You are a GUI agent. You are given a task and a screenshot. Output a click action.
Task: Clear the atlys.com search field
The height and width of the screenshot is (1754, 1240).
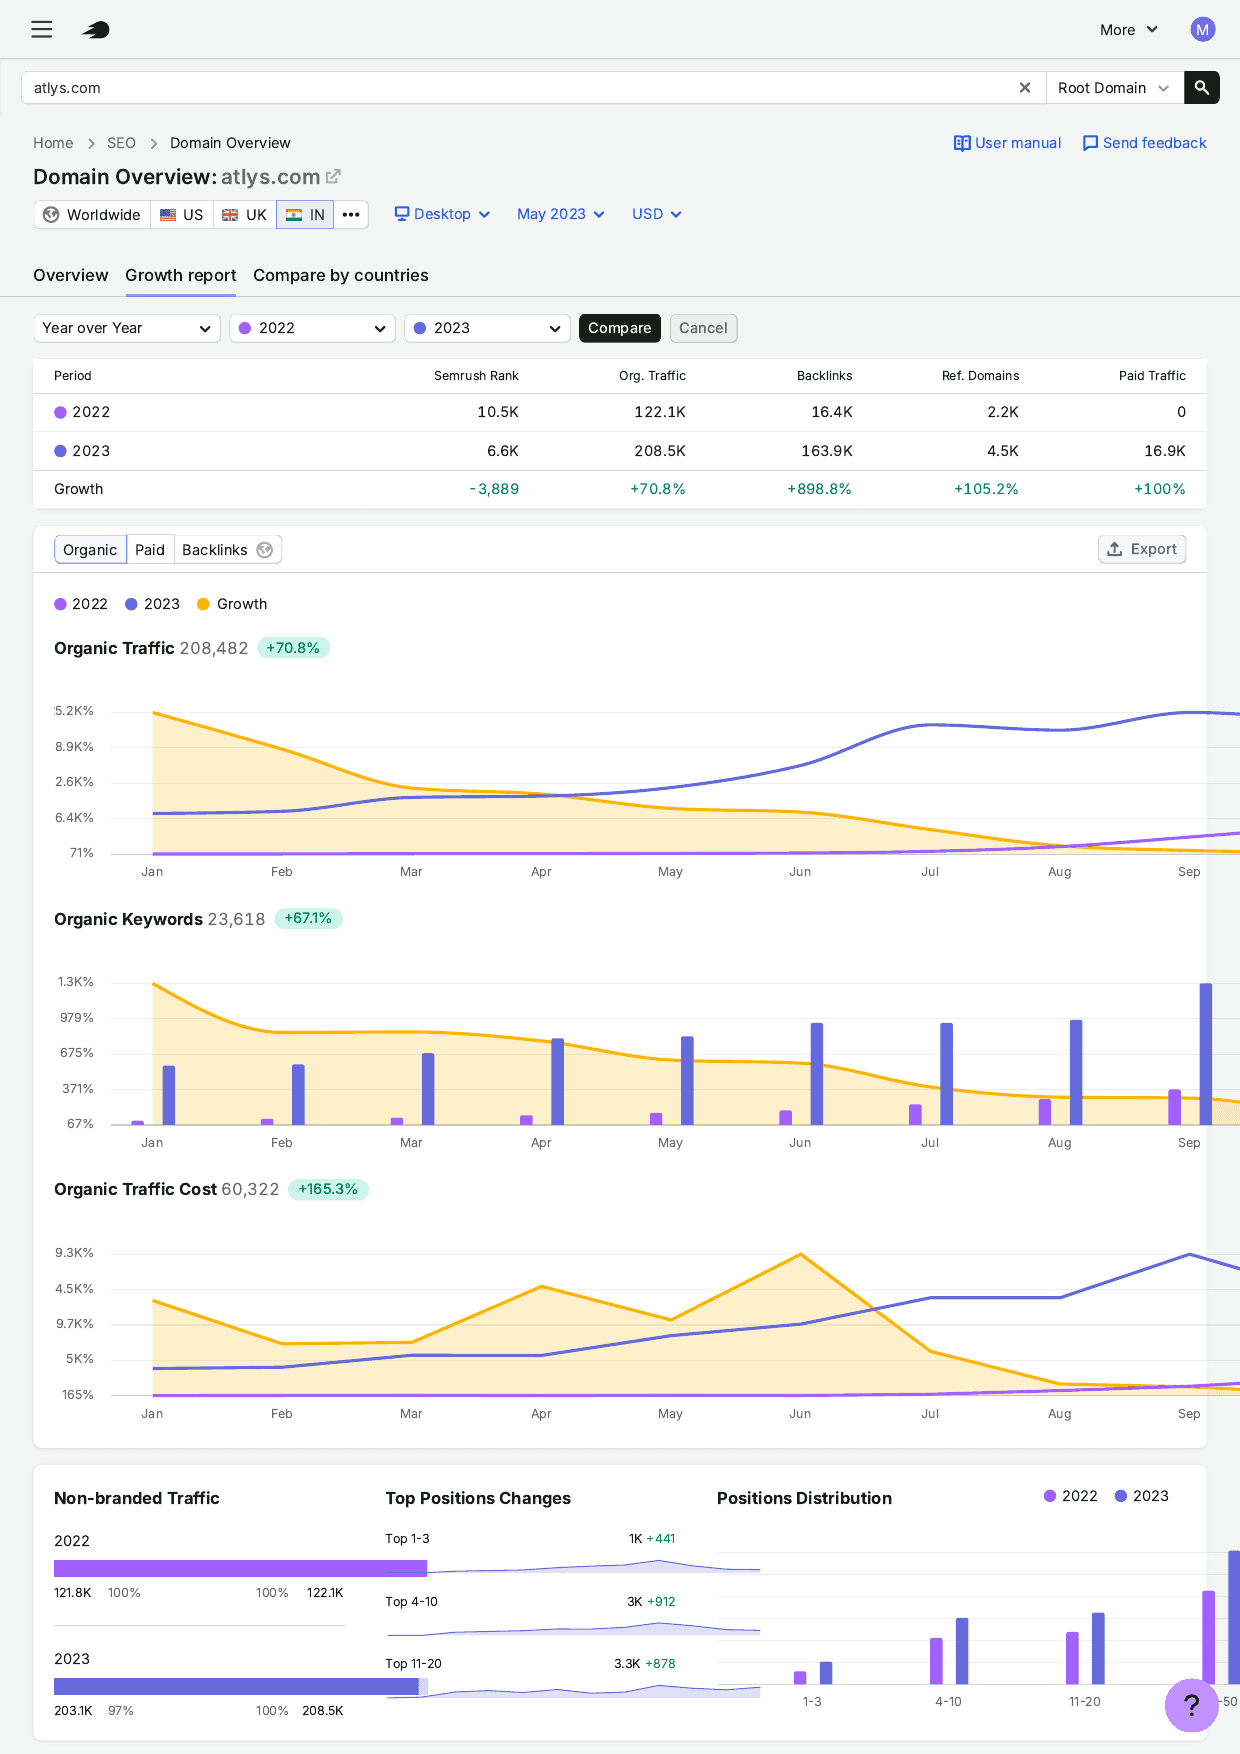click(1024, 88)
